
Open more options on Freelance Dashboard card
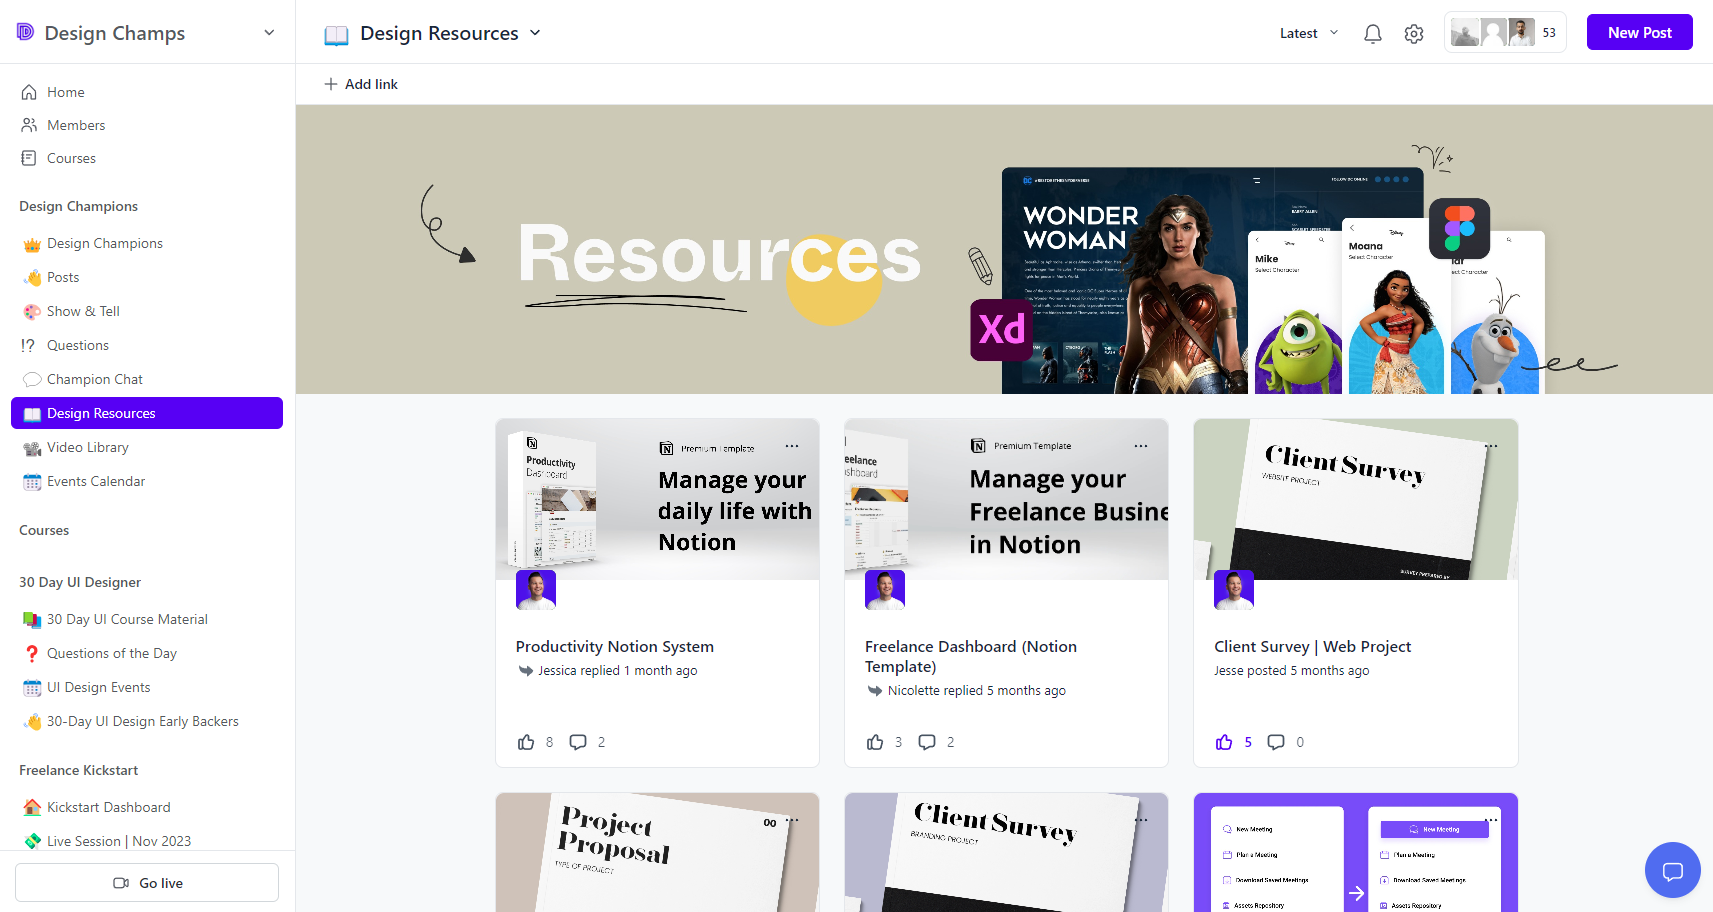(1141, 446)
